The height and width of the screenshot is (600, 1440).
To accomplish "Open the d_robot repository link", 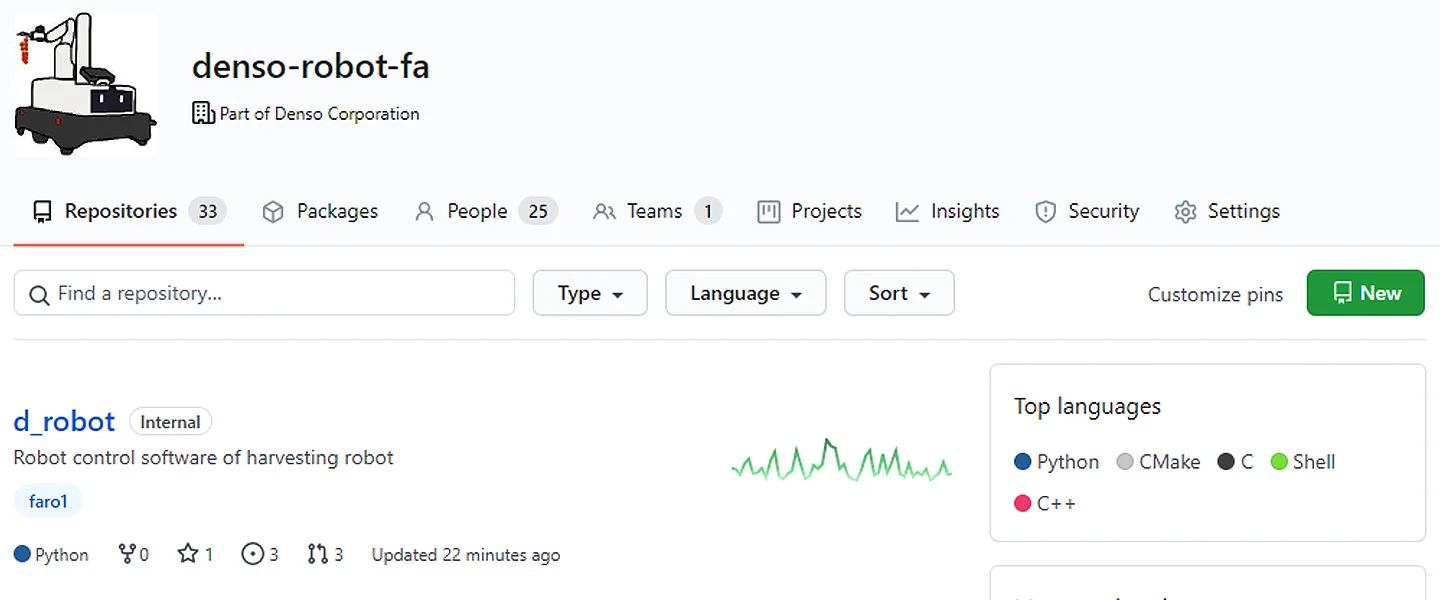I will click(64, 421).
